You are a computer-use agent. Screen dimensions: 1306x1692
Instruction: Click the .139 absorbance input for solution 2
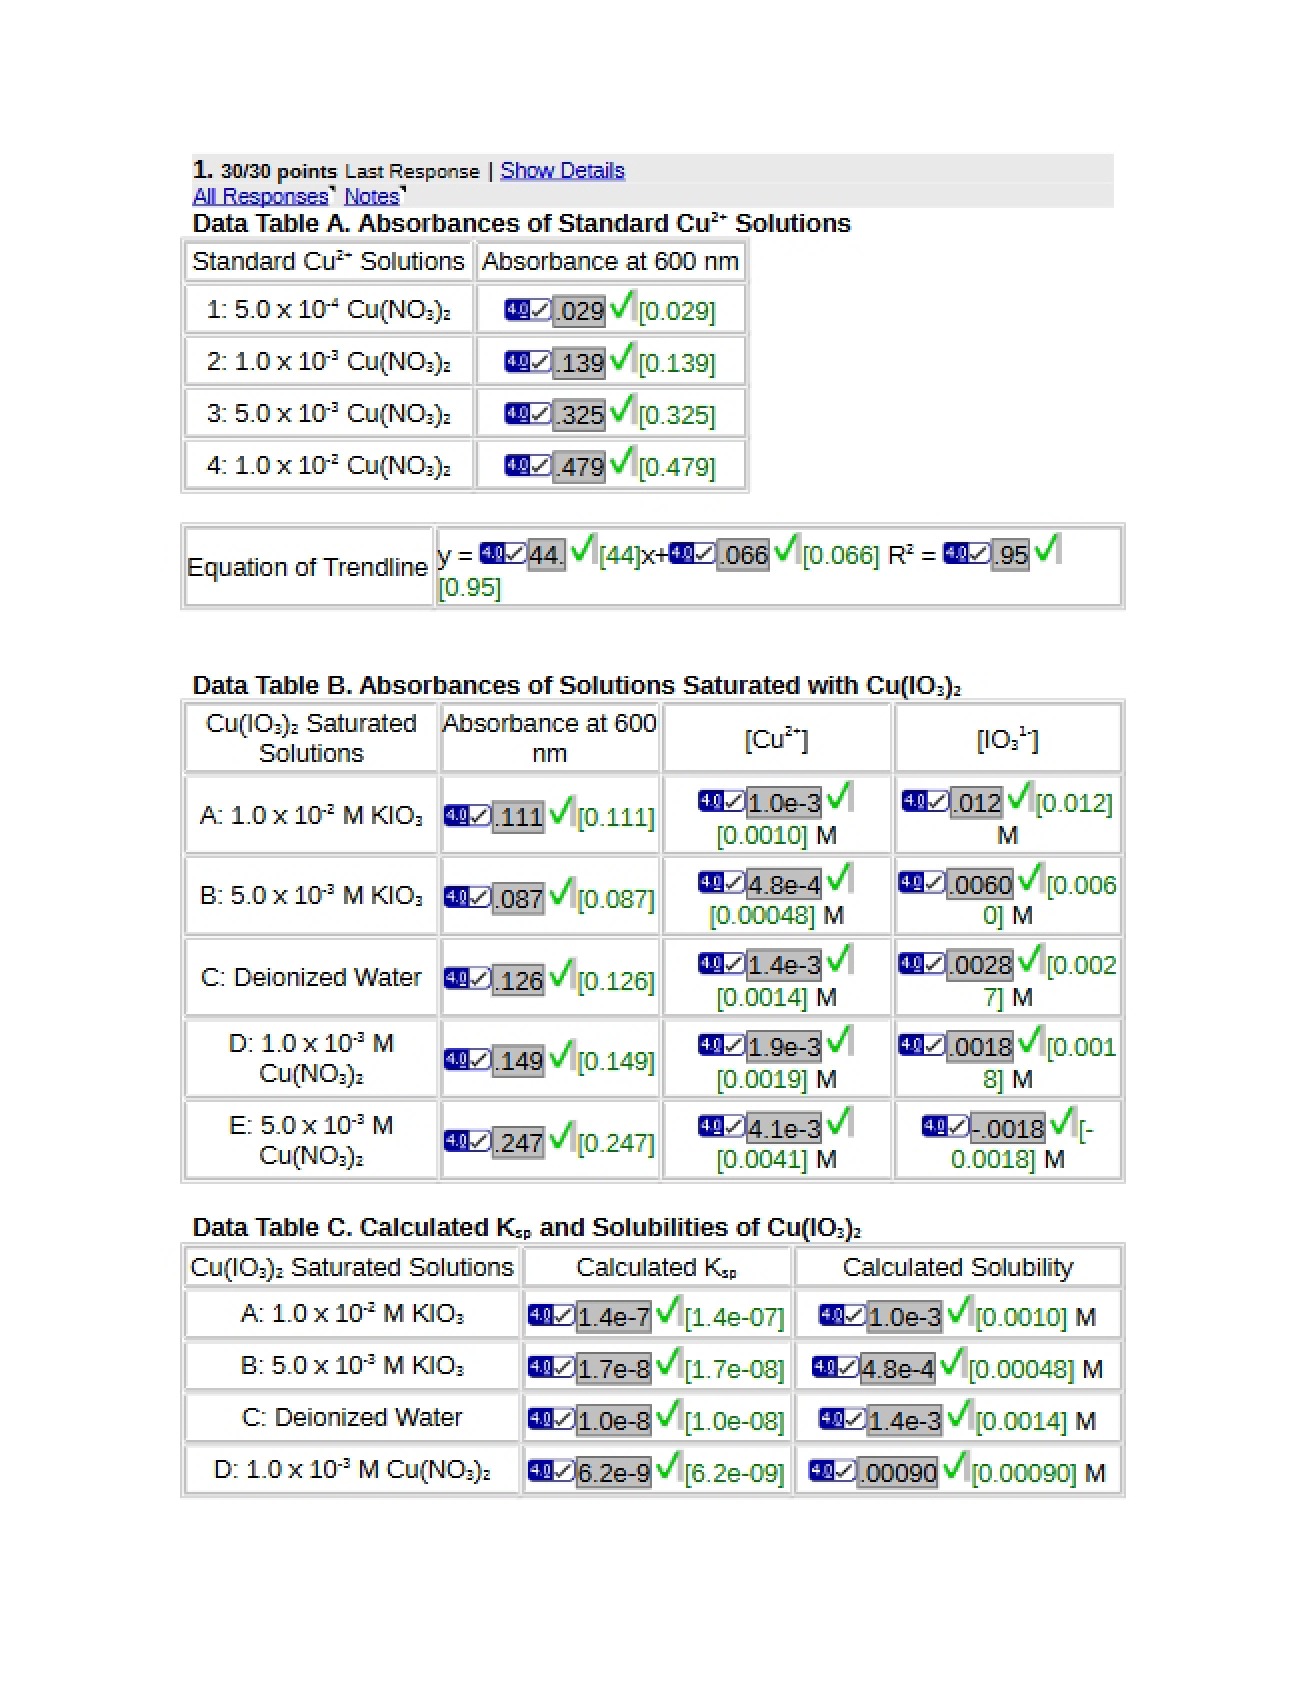tap(579, 362)
